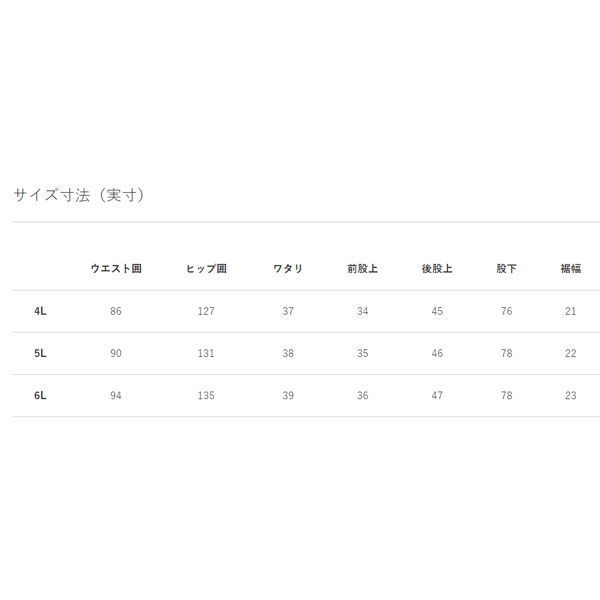Select the ワタリ column header
Screen dimensions: 600x600
(288, 269)
